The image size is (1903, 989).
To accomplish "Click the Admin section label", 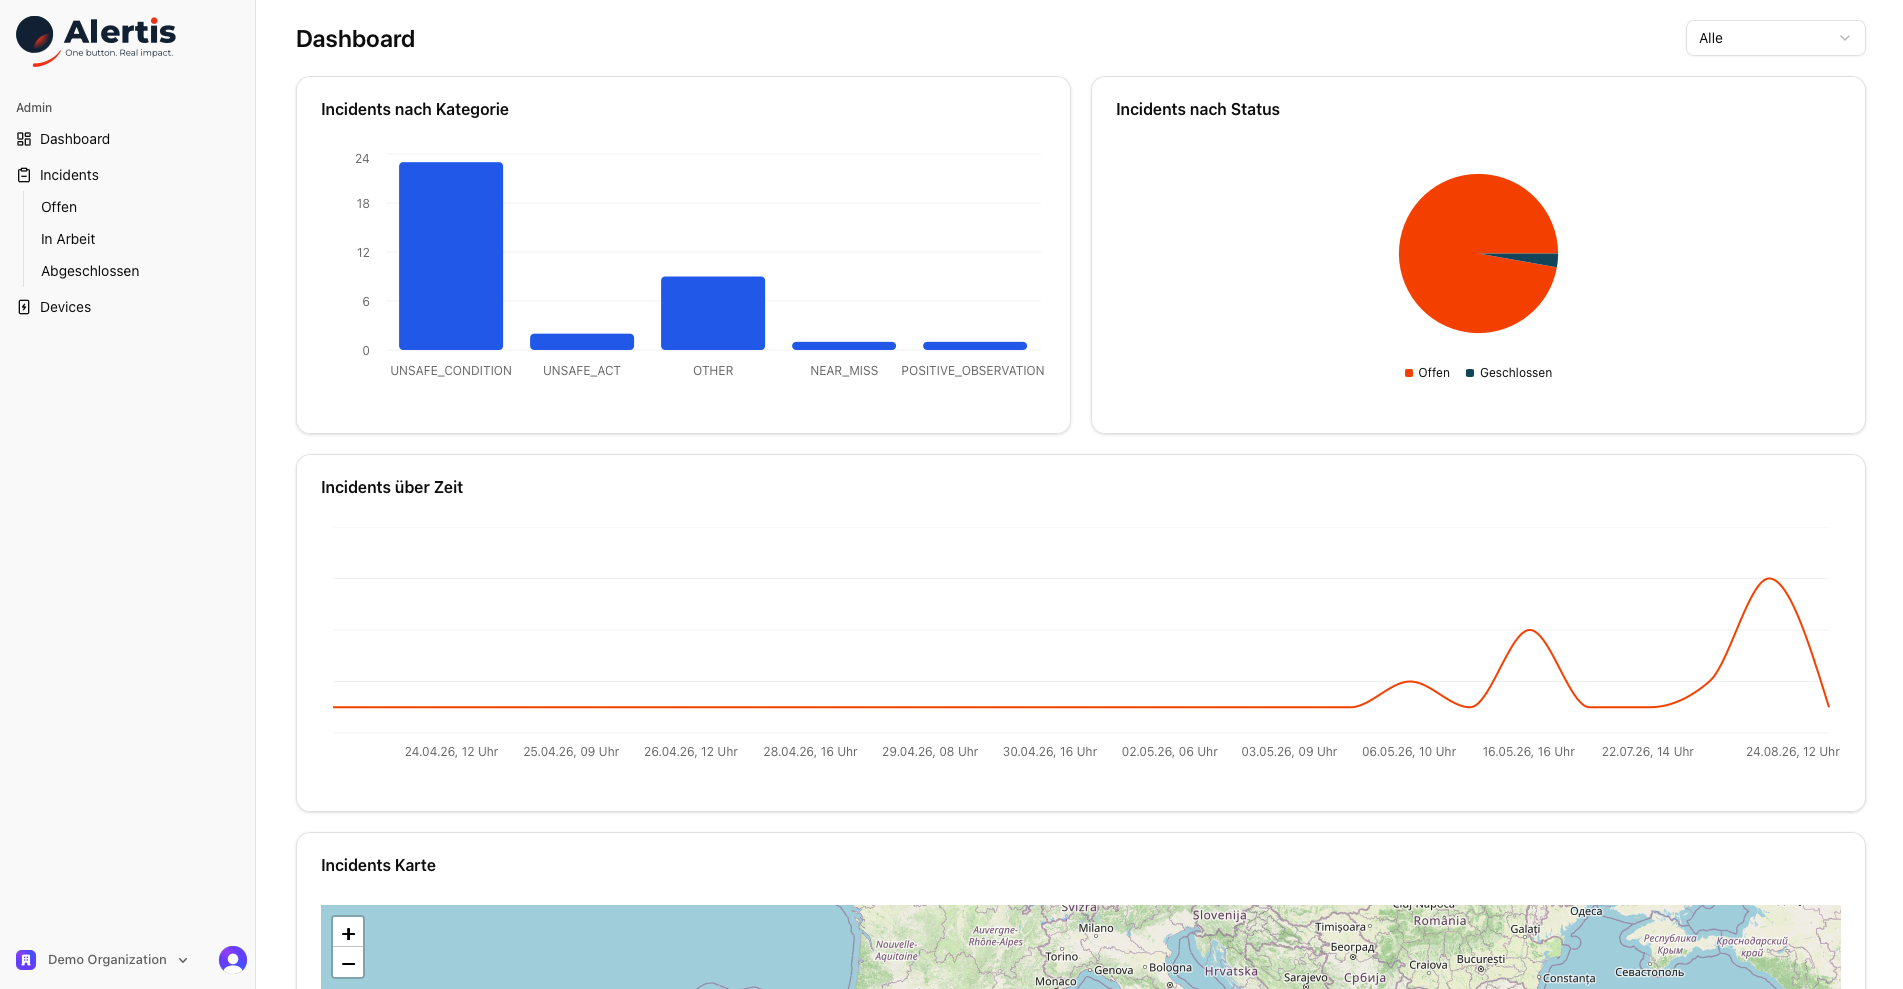I will coord(34,108).
